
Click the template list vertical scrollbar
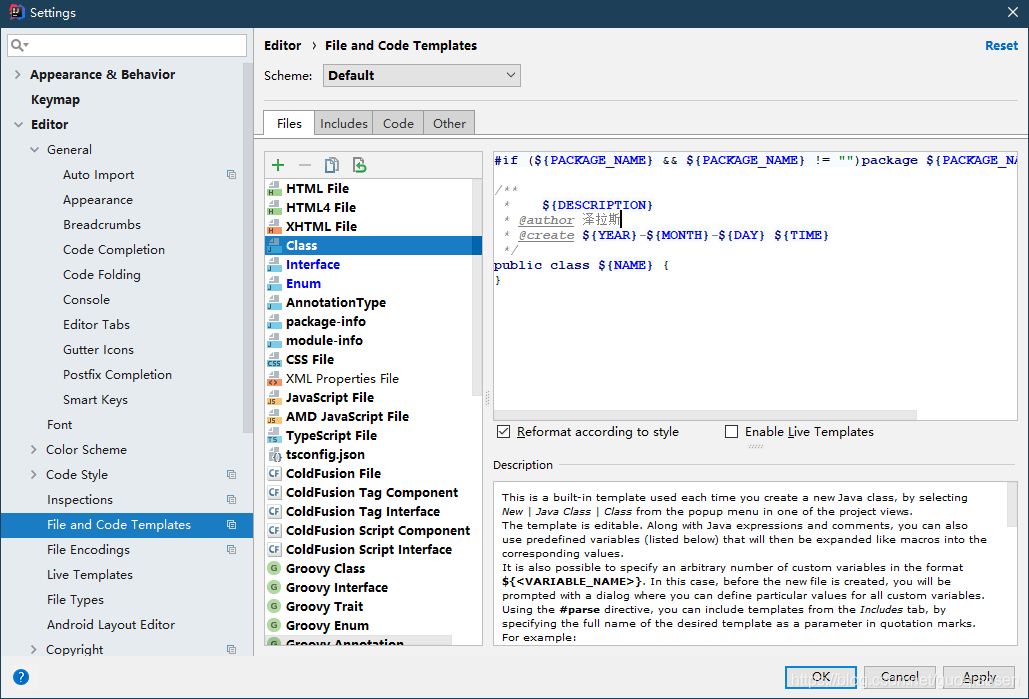[477, 287]
